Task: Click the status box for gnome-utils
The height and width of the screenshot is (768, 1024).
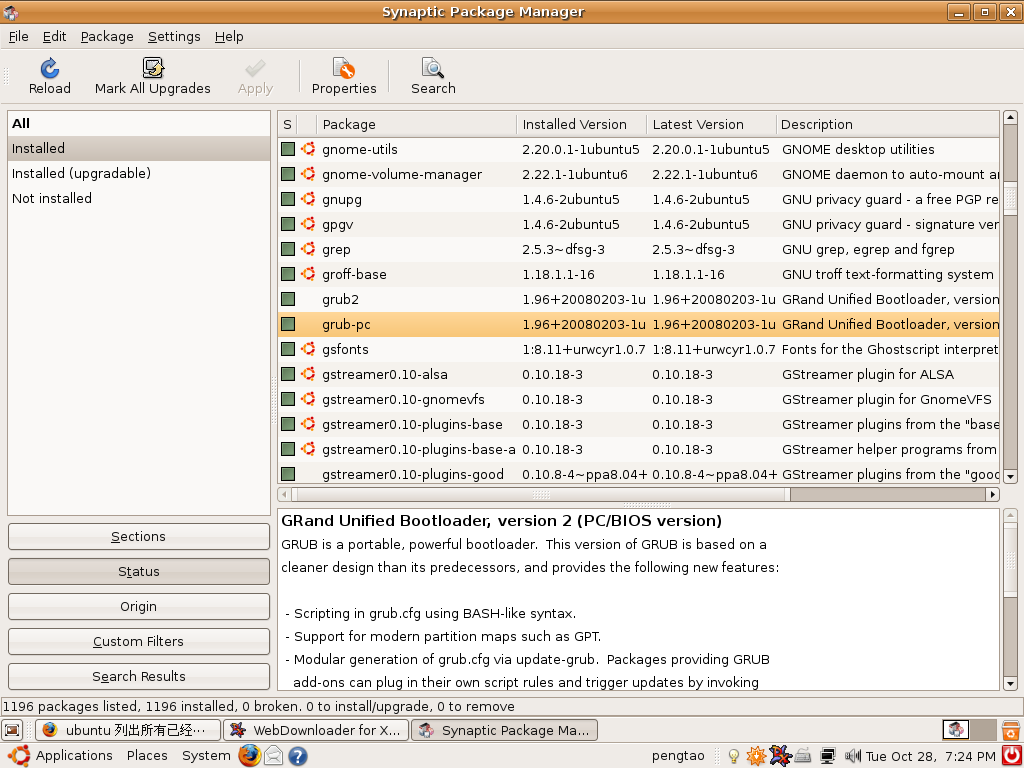Action: click(288, 149)
